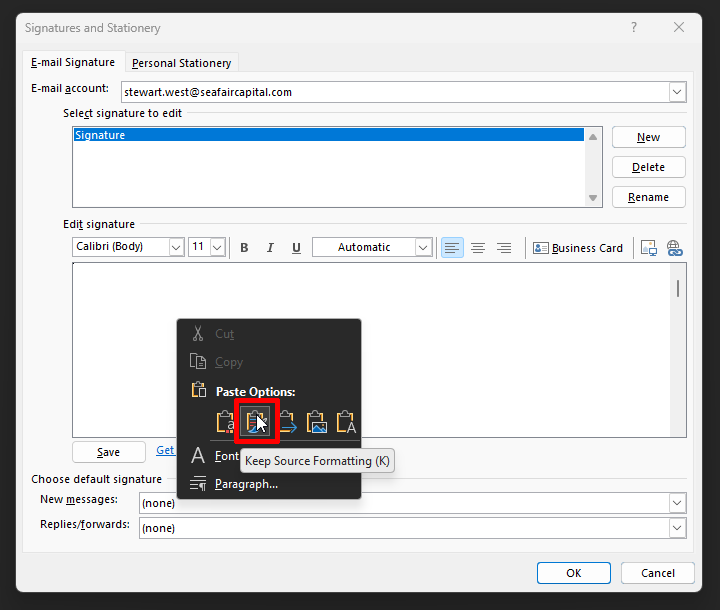Open Paragraph... from the context menu
This screenshot has width=720, height=610.
[246, 484]
